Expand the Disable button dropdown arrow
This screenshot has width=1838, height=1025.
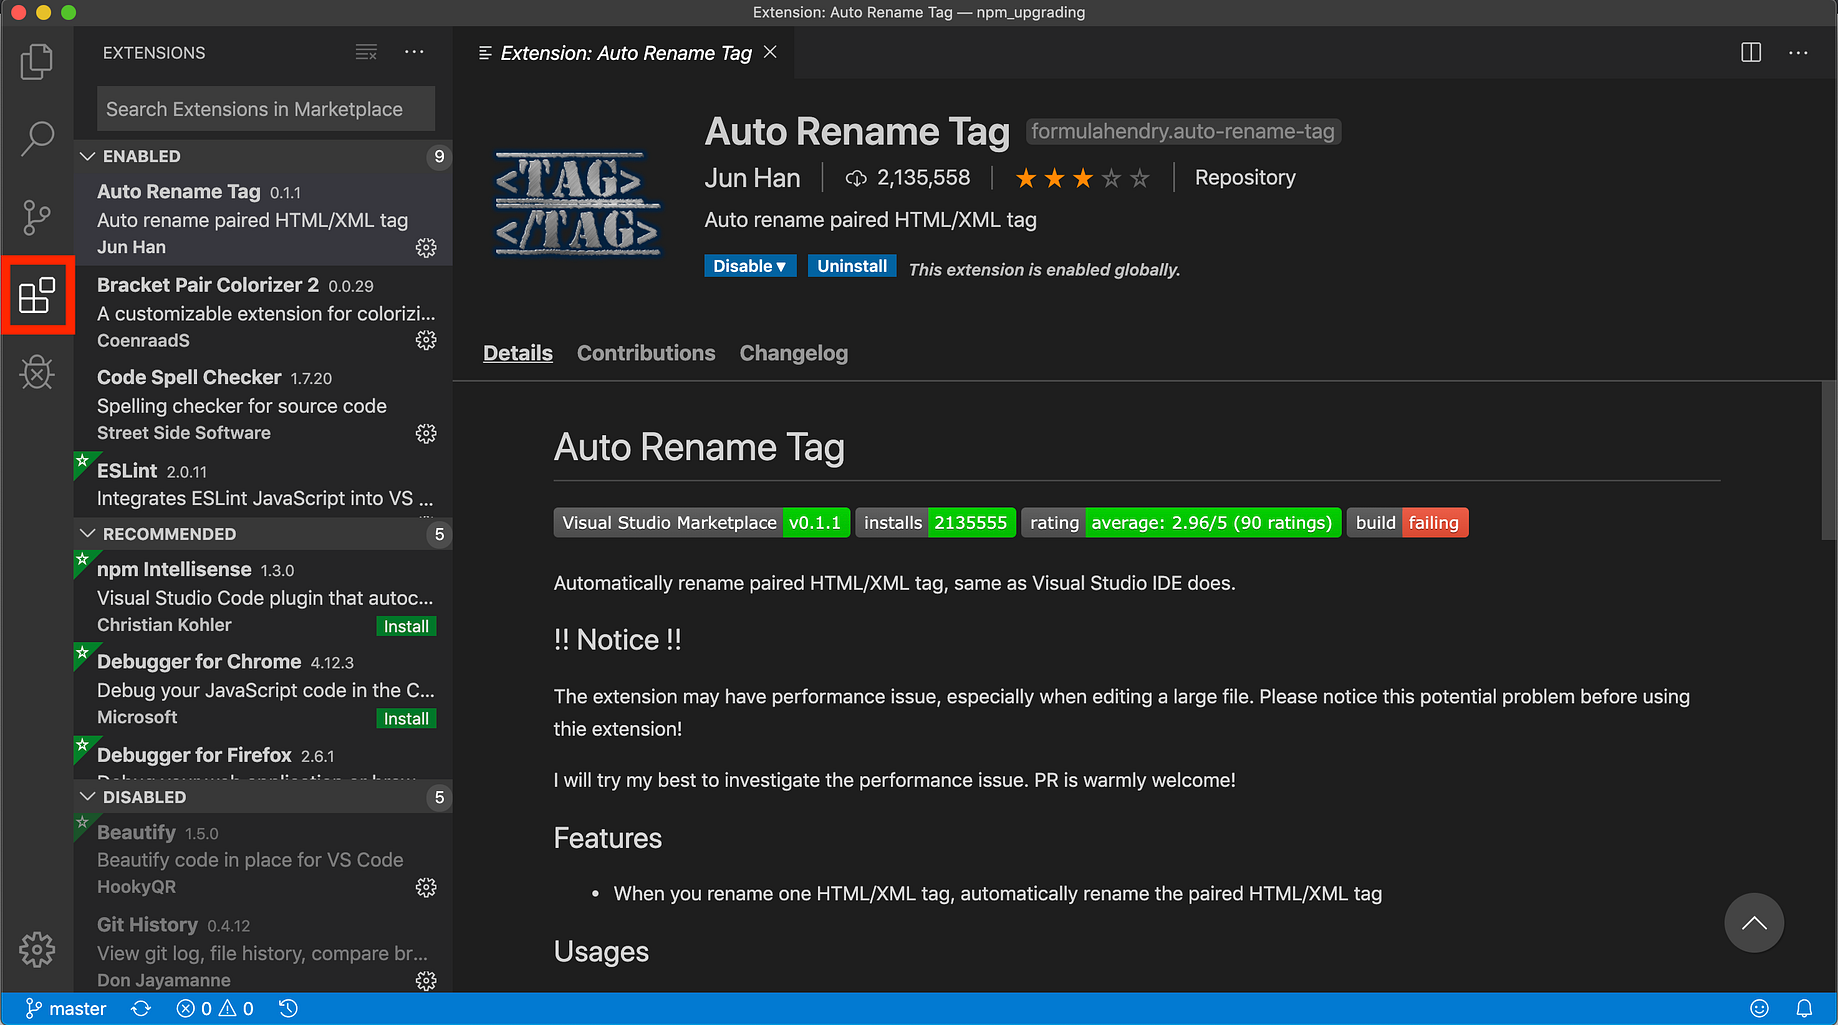(779, 266)
